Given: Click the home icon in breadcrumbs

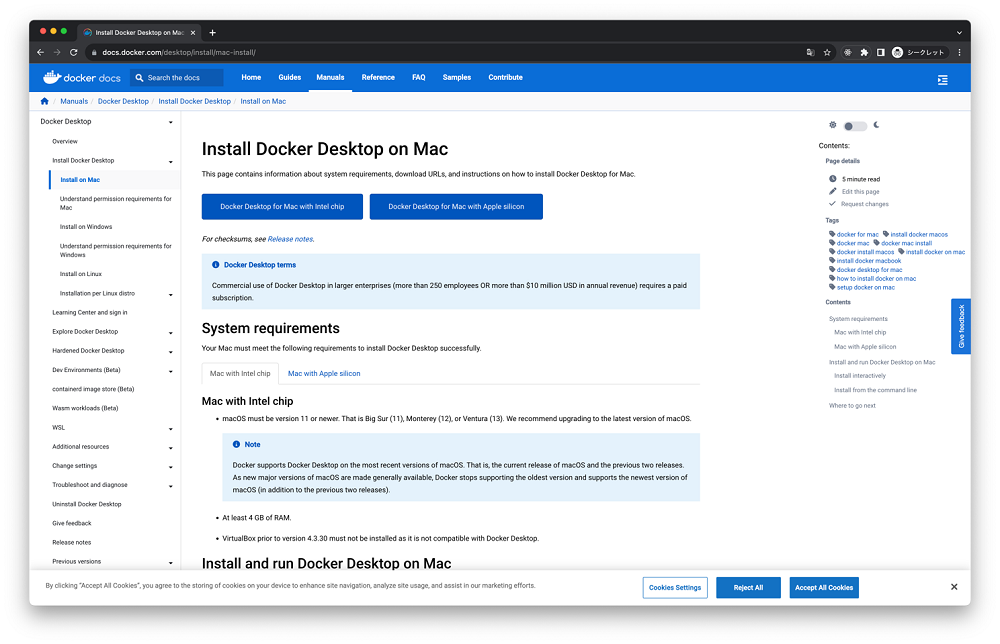Looking at the screenshot, I should click(x=44, y=101).
